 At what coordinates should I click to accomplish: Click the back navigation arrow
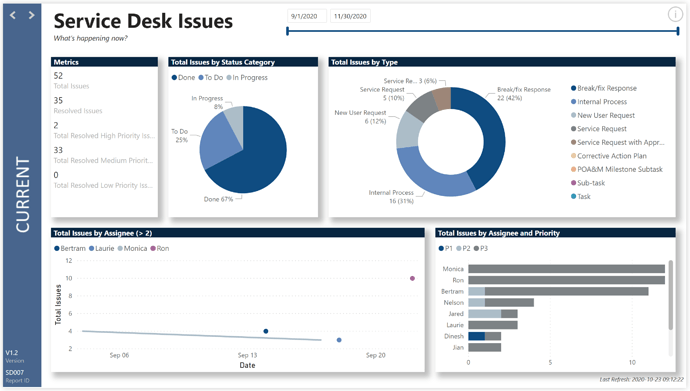[x=13, y=15]
